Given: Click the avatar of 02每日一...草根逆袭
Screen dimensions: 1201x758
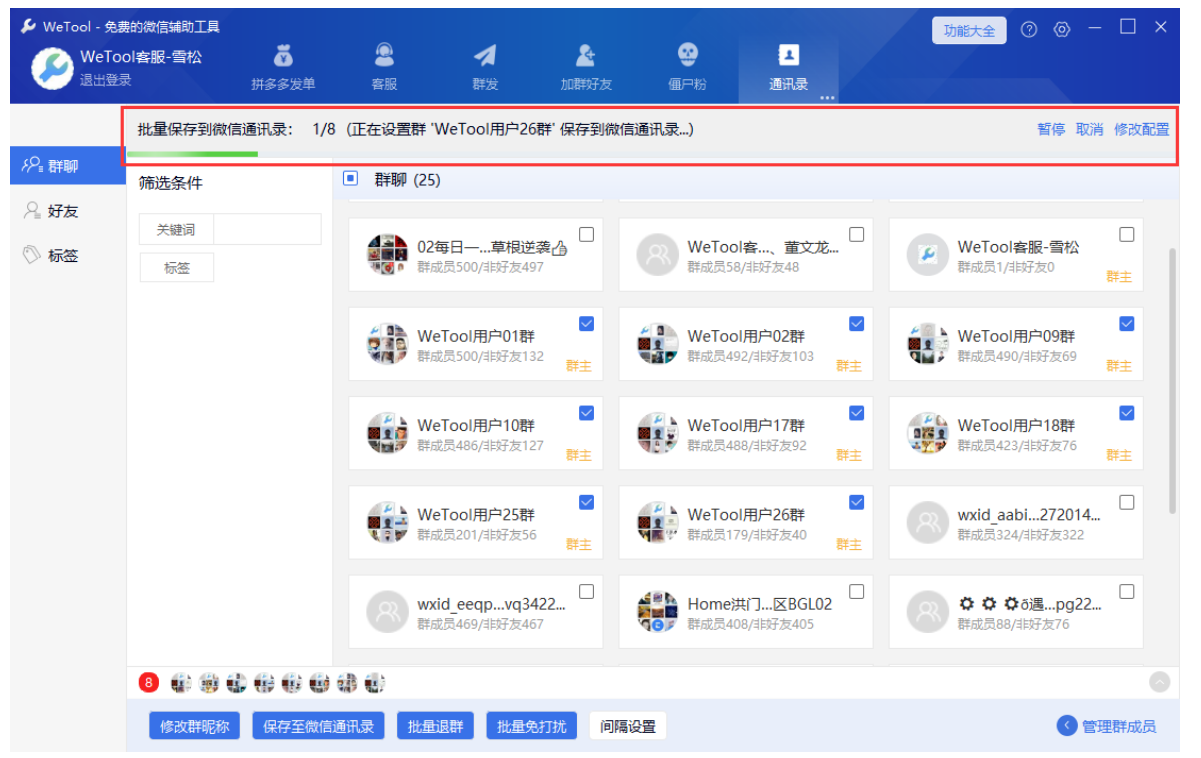Looking at the screenshot, I should 387,255.
